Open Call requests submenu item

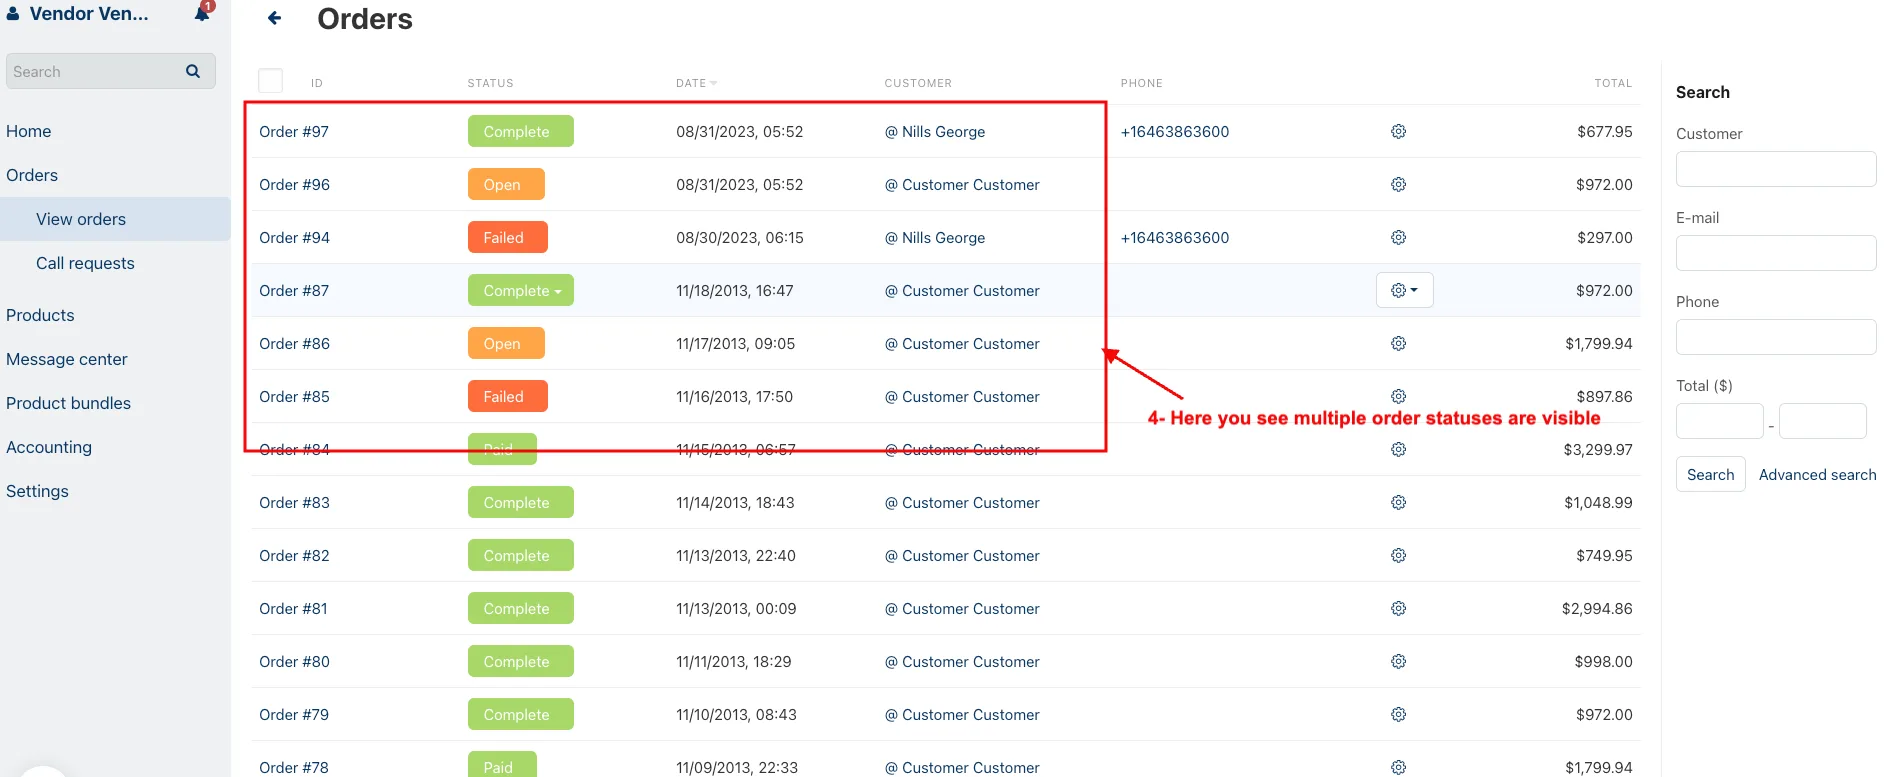[x=85, y=263]
